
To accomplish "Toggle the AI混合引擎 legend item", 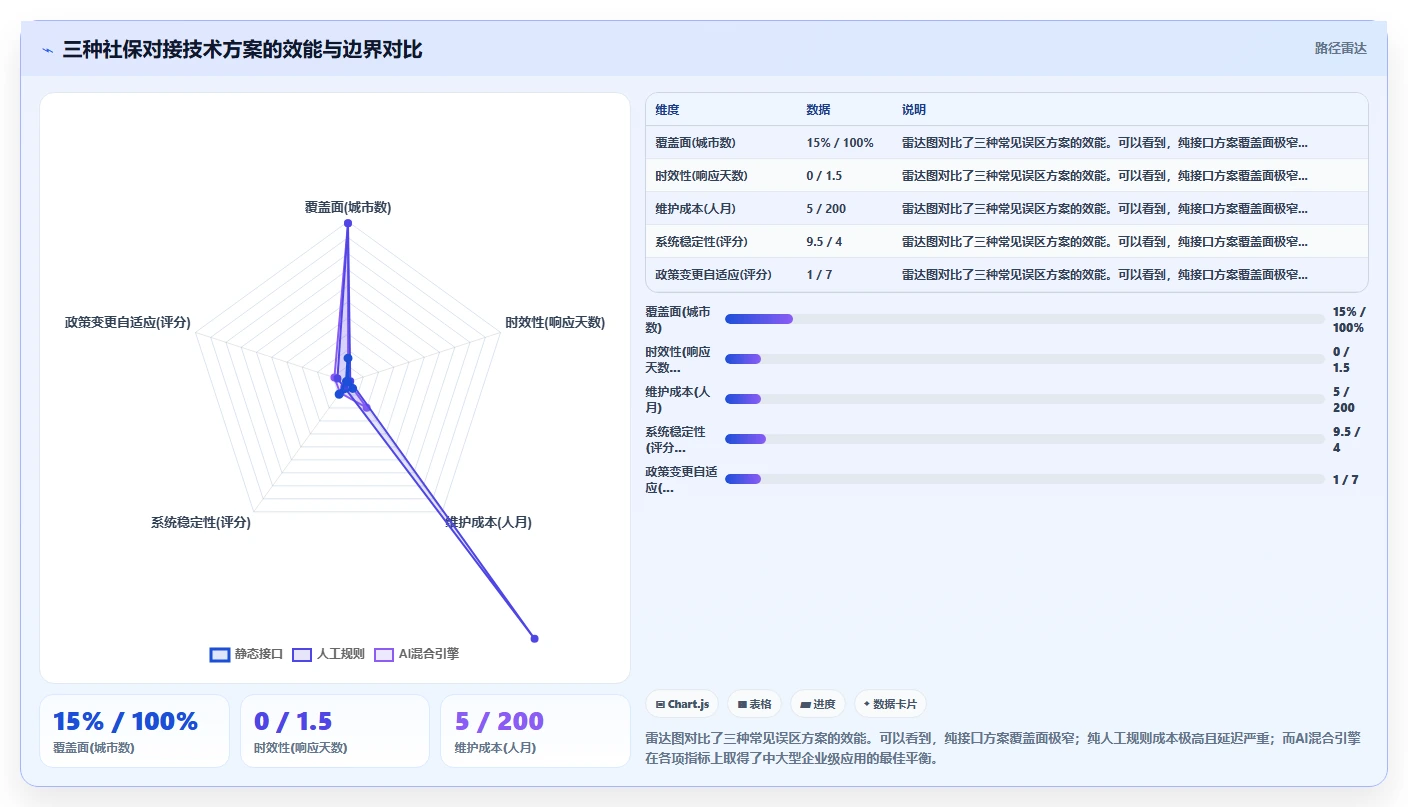I will coord(416,654).
